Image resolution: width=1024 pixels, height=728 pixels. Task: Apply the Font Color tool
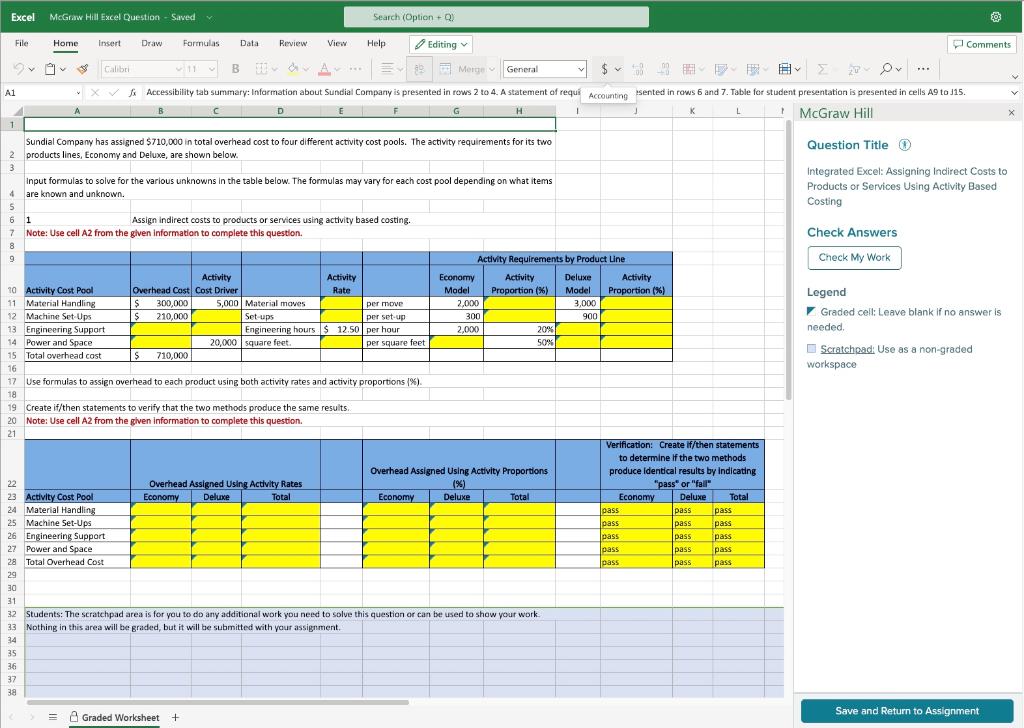tap(322, 70)
